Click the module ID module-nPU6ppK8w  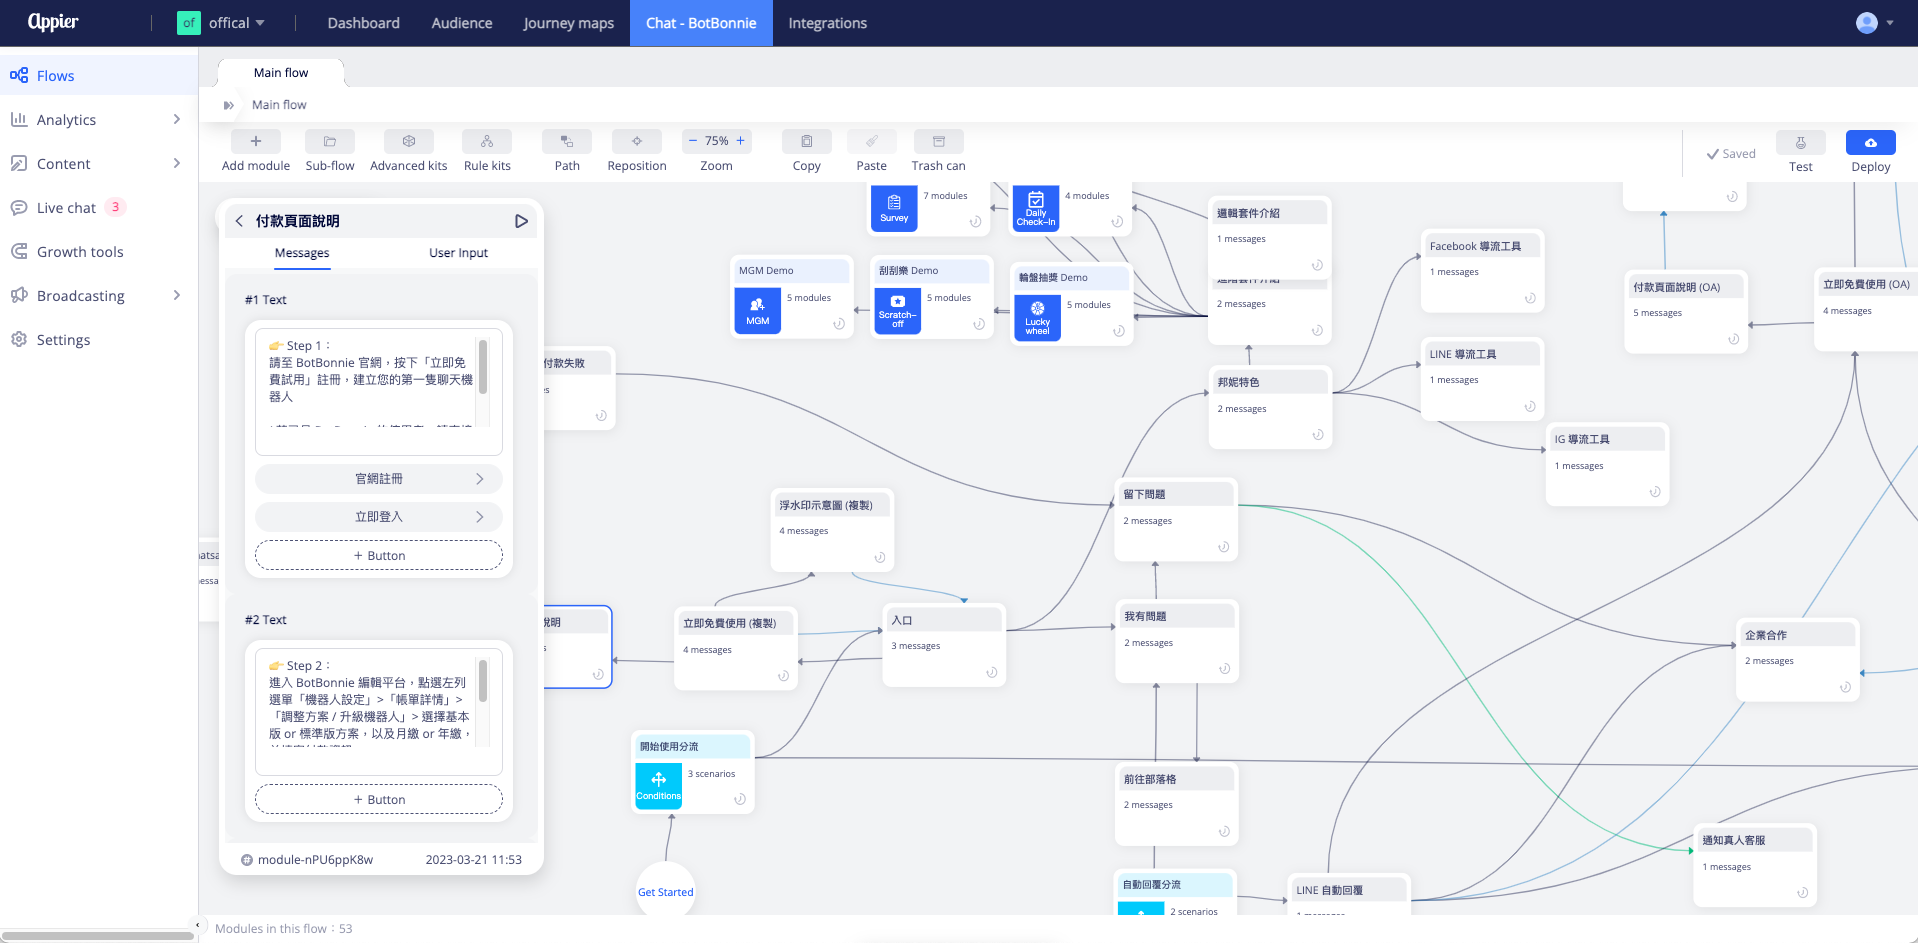pos(315,860)
